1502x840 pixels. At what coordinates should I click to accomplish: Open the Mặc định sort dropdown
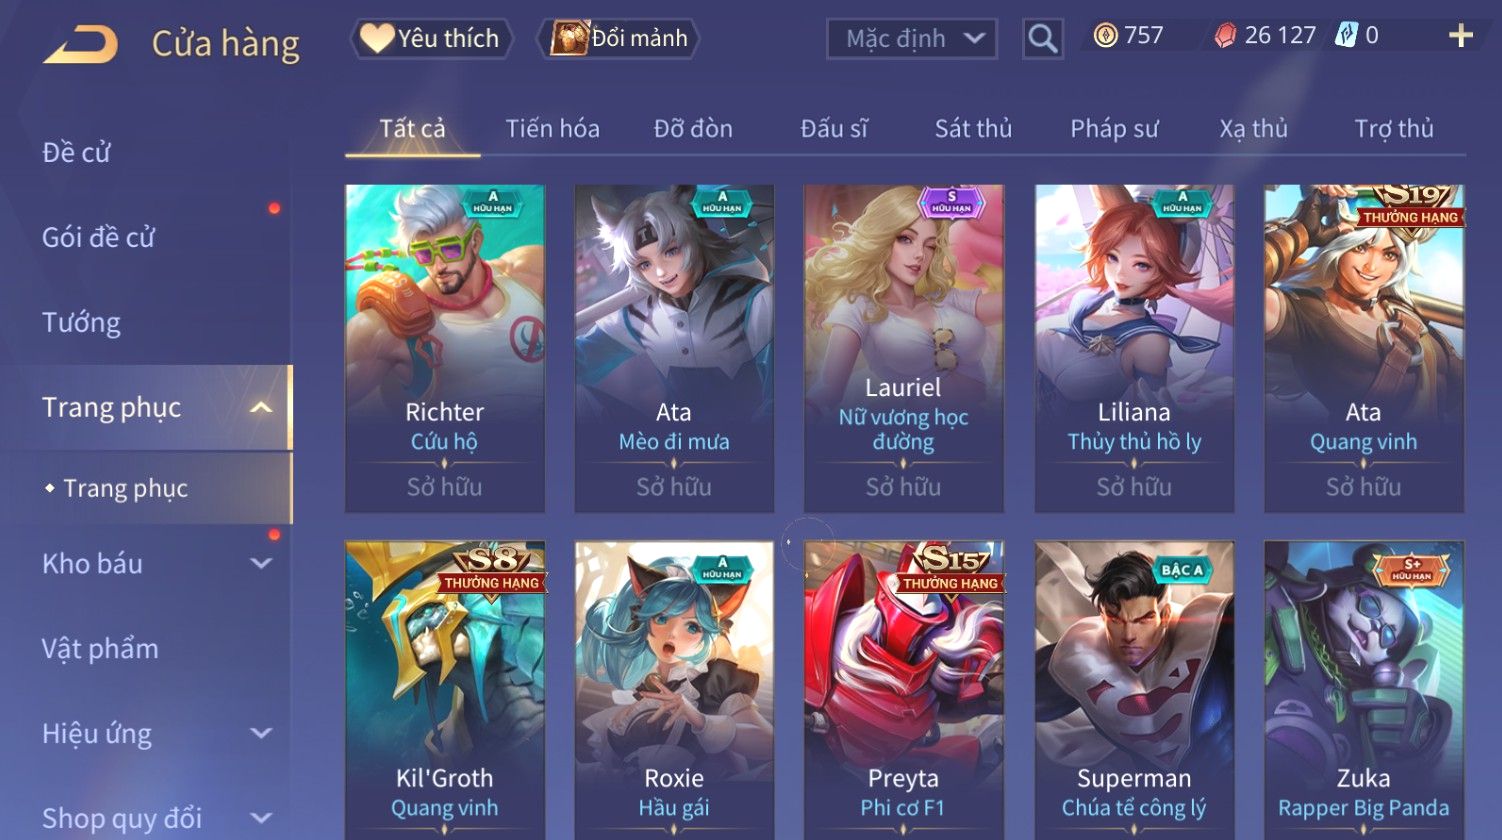pos(912,39)
